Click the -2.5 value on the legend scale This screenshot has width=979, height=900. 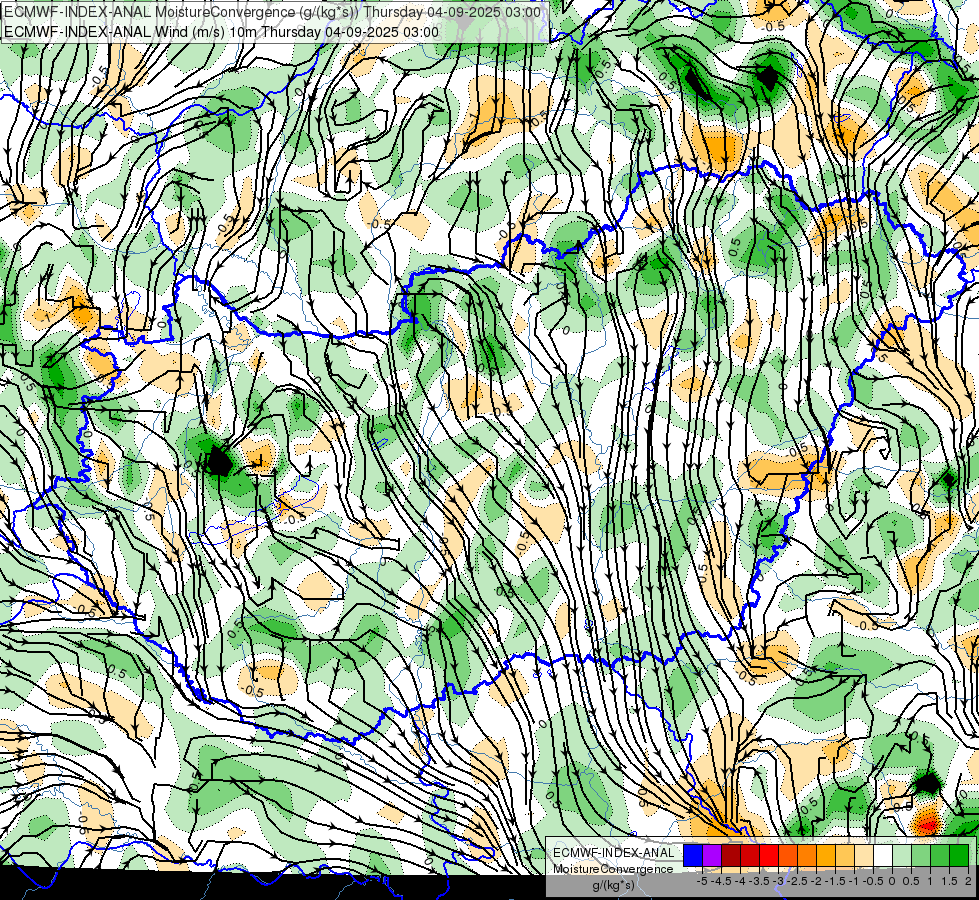click(799, 881)
